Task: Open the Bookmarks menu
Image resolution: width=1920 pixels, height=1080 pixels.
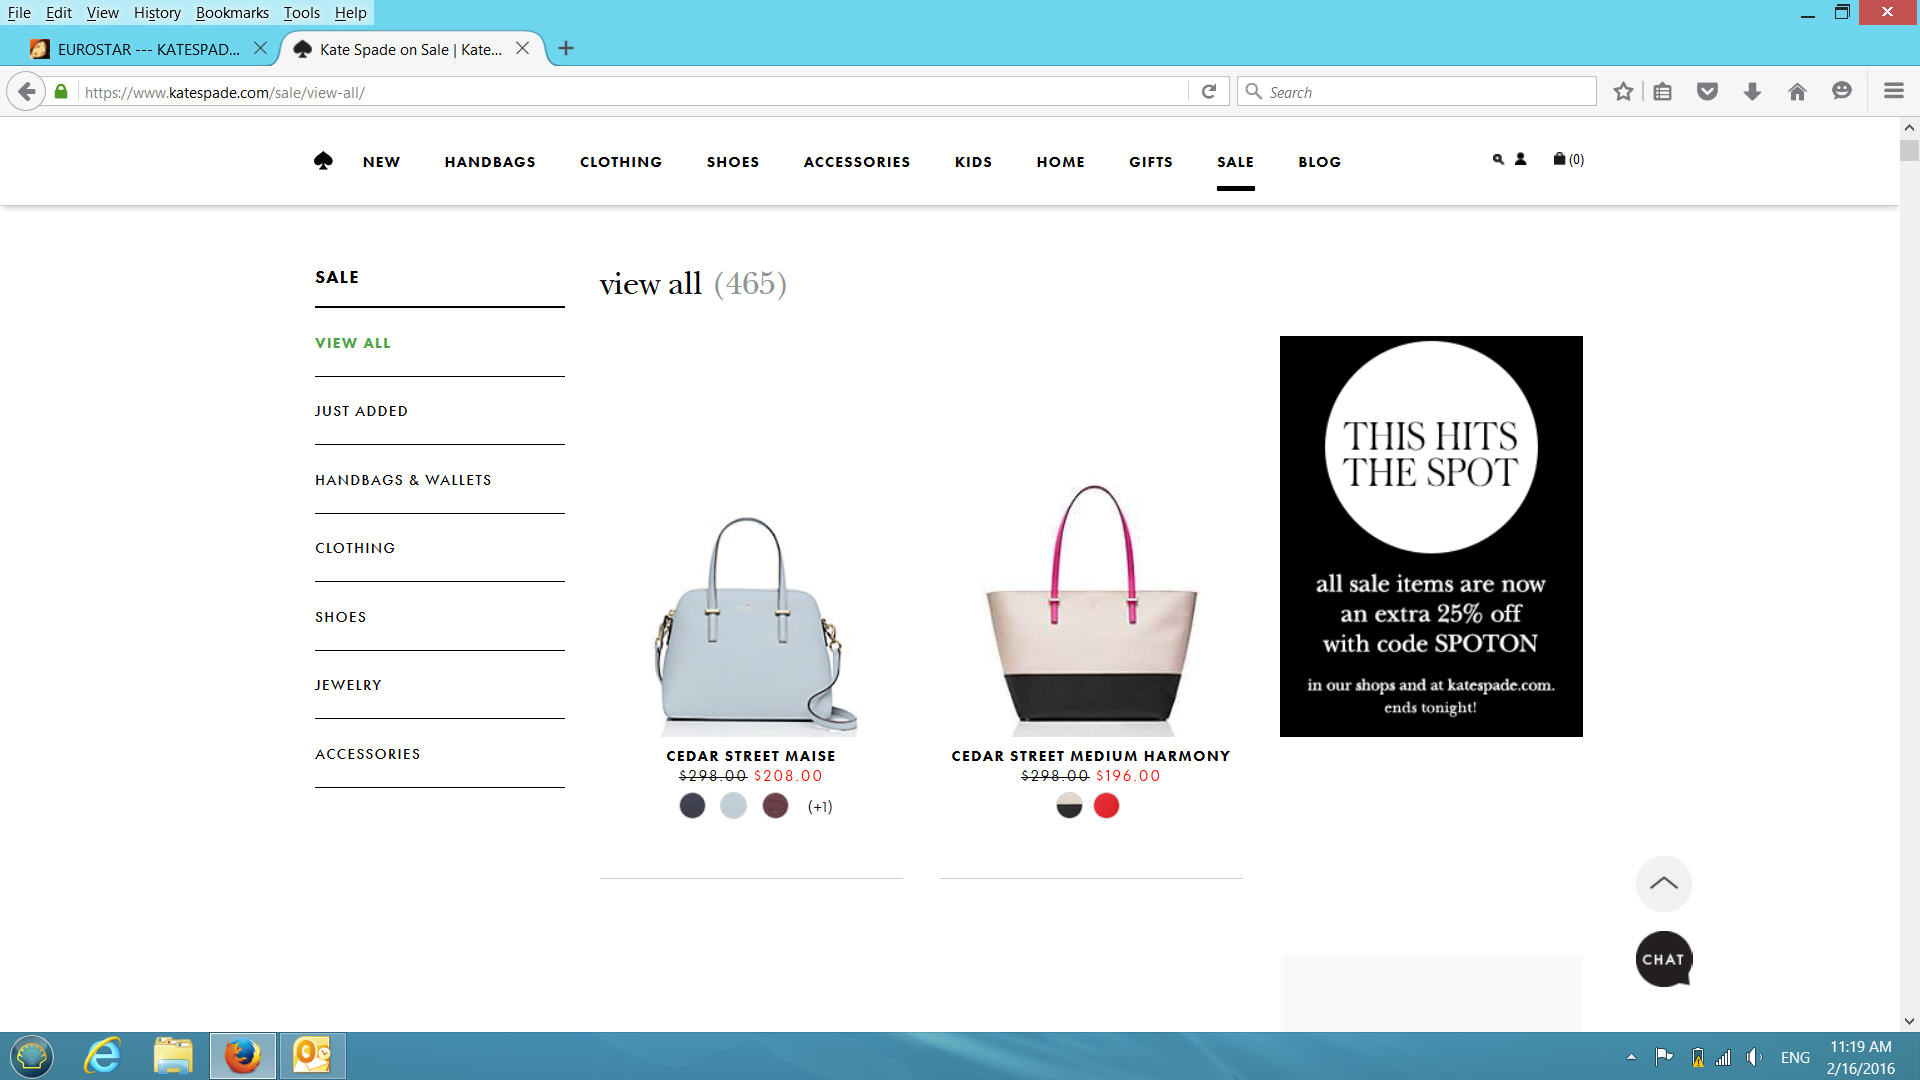Action: [232, 13]
